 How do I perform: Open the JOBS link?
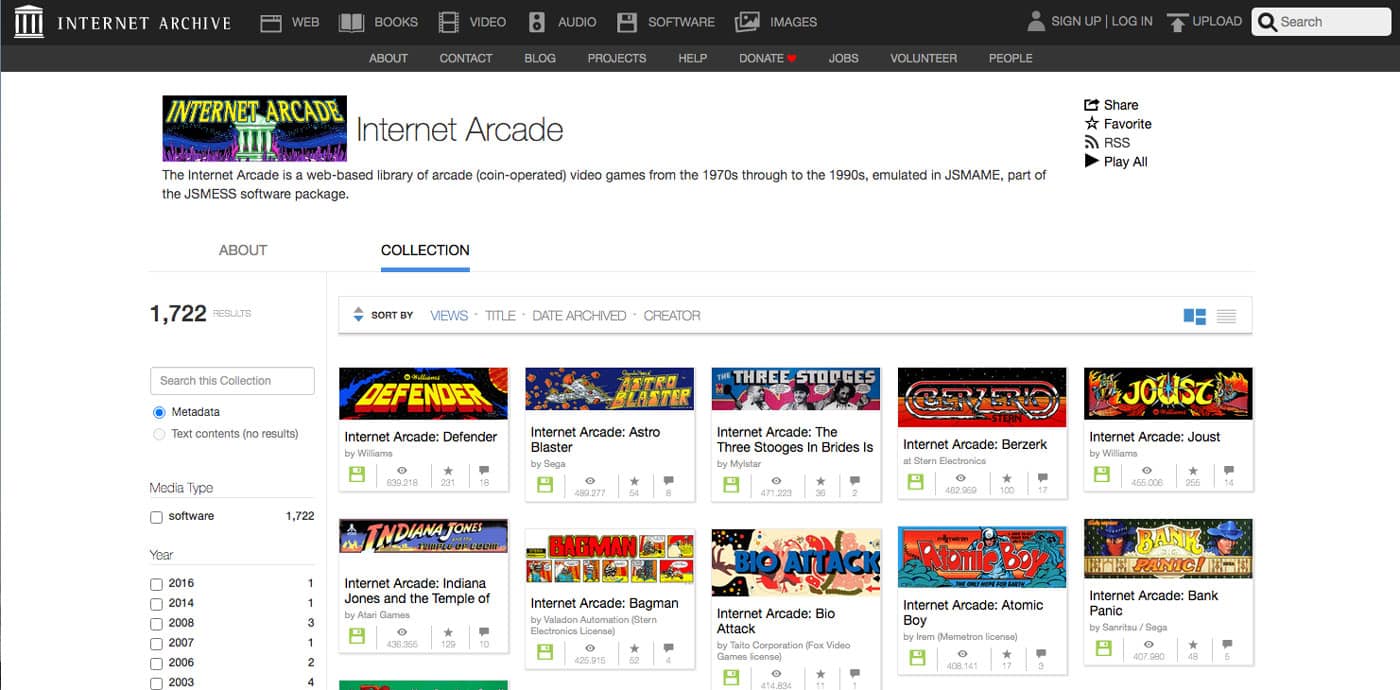tap(843, 58)
